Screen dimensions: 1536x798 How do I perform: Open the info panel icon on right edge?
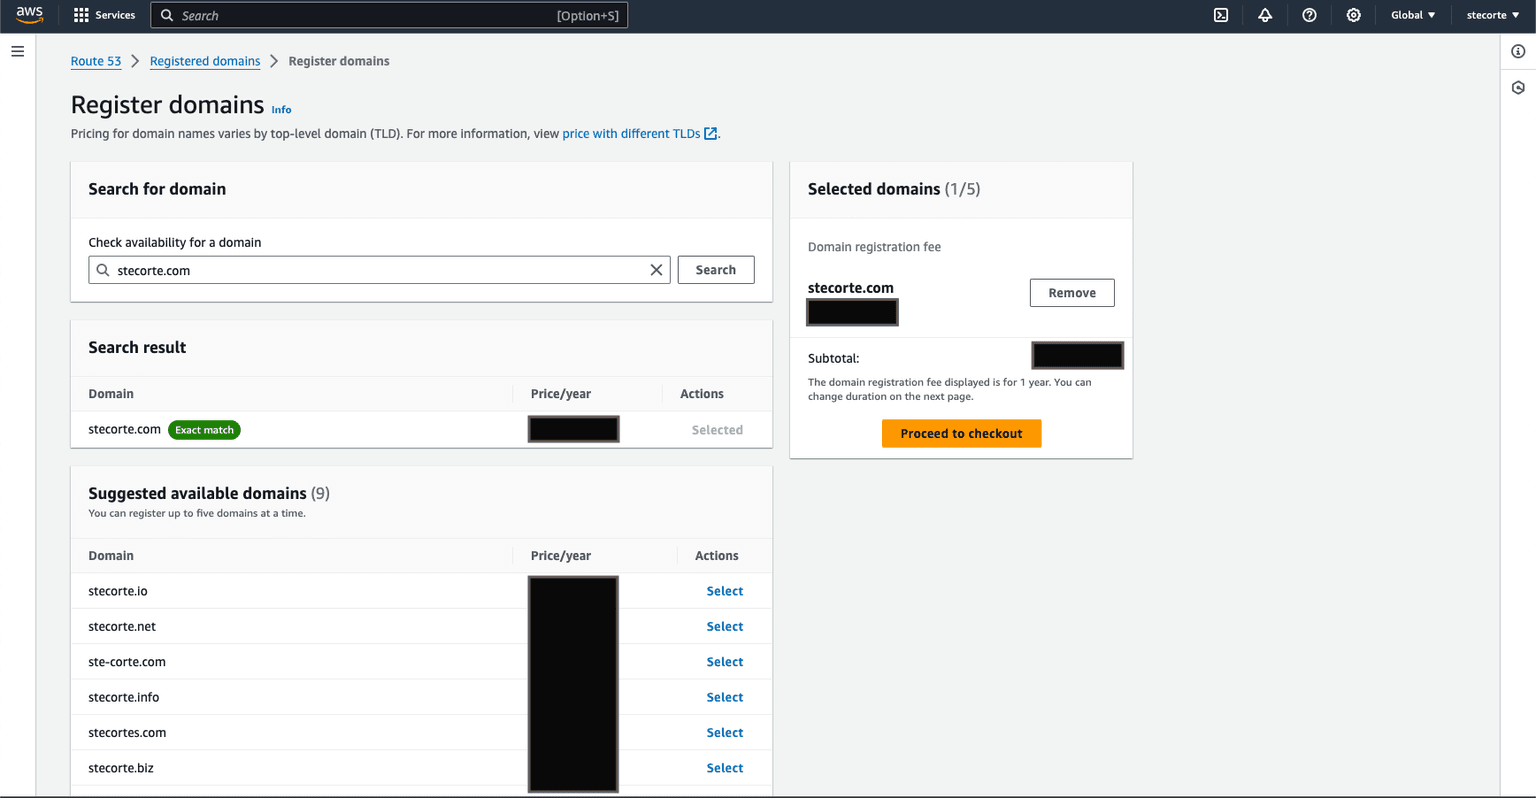coord(1518,51)
